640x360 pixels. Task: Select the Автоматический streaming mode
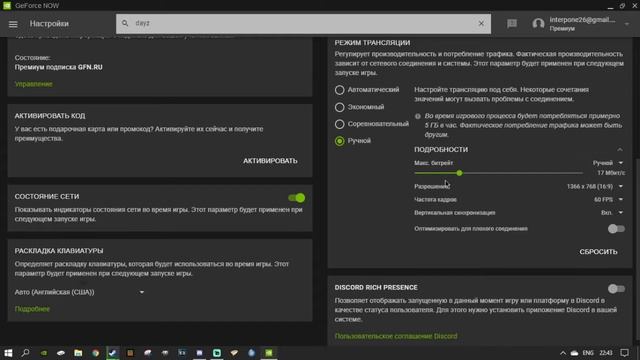[340, 90]
